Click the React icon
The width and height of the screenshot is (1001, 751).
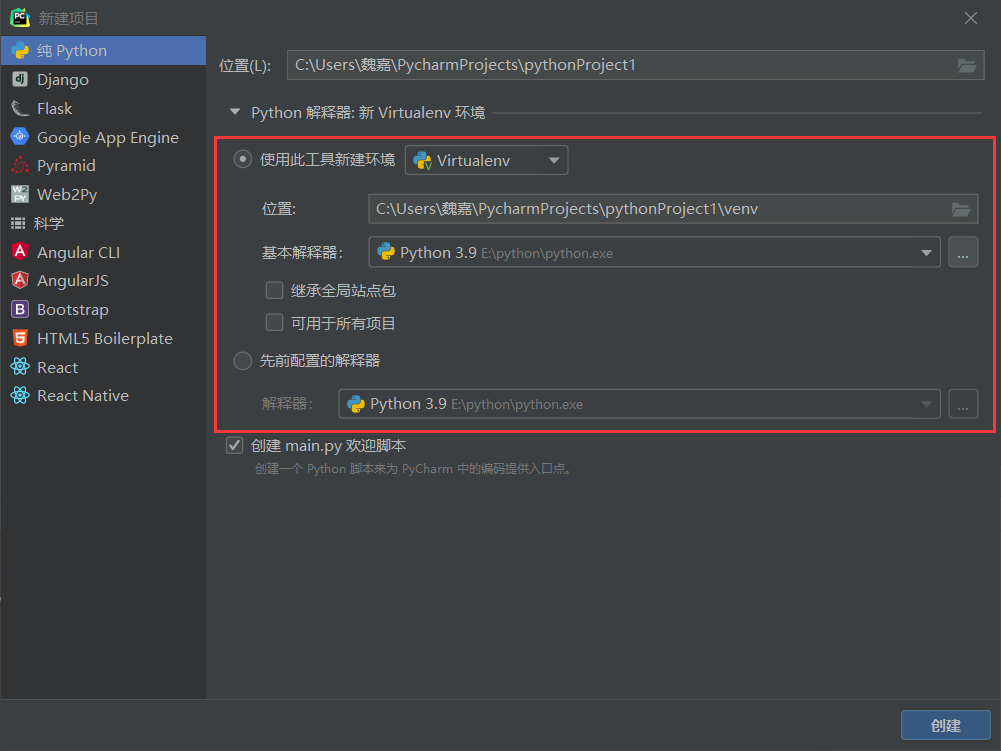click(x=20, y=367)
